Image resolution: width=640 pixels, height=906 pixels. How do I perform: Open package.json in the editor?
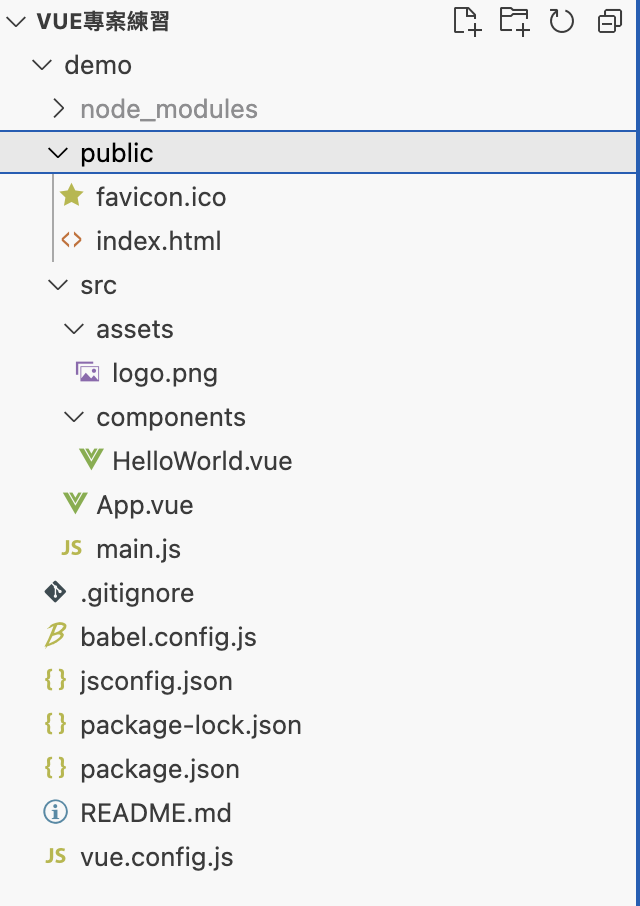pyautogui.click(x=160, y=769)
